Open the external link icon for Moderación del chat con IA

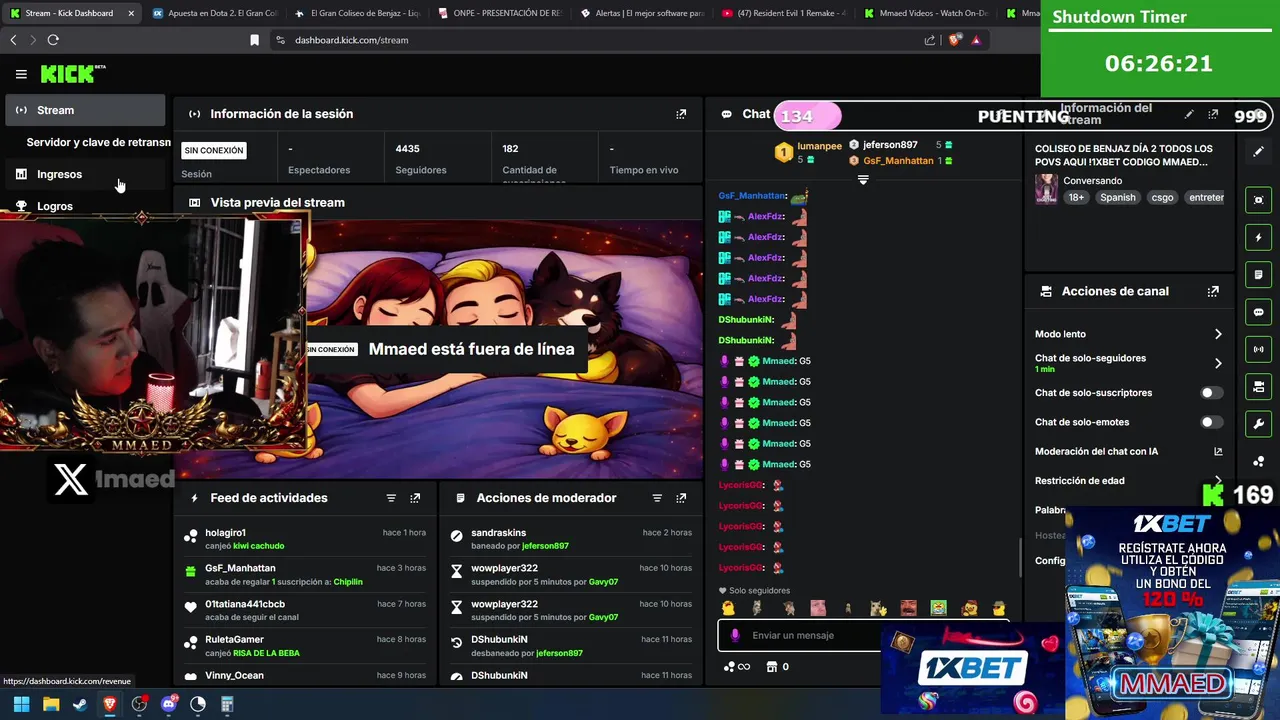pos(1218,452)
